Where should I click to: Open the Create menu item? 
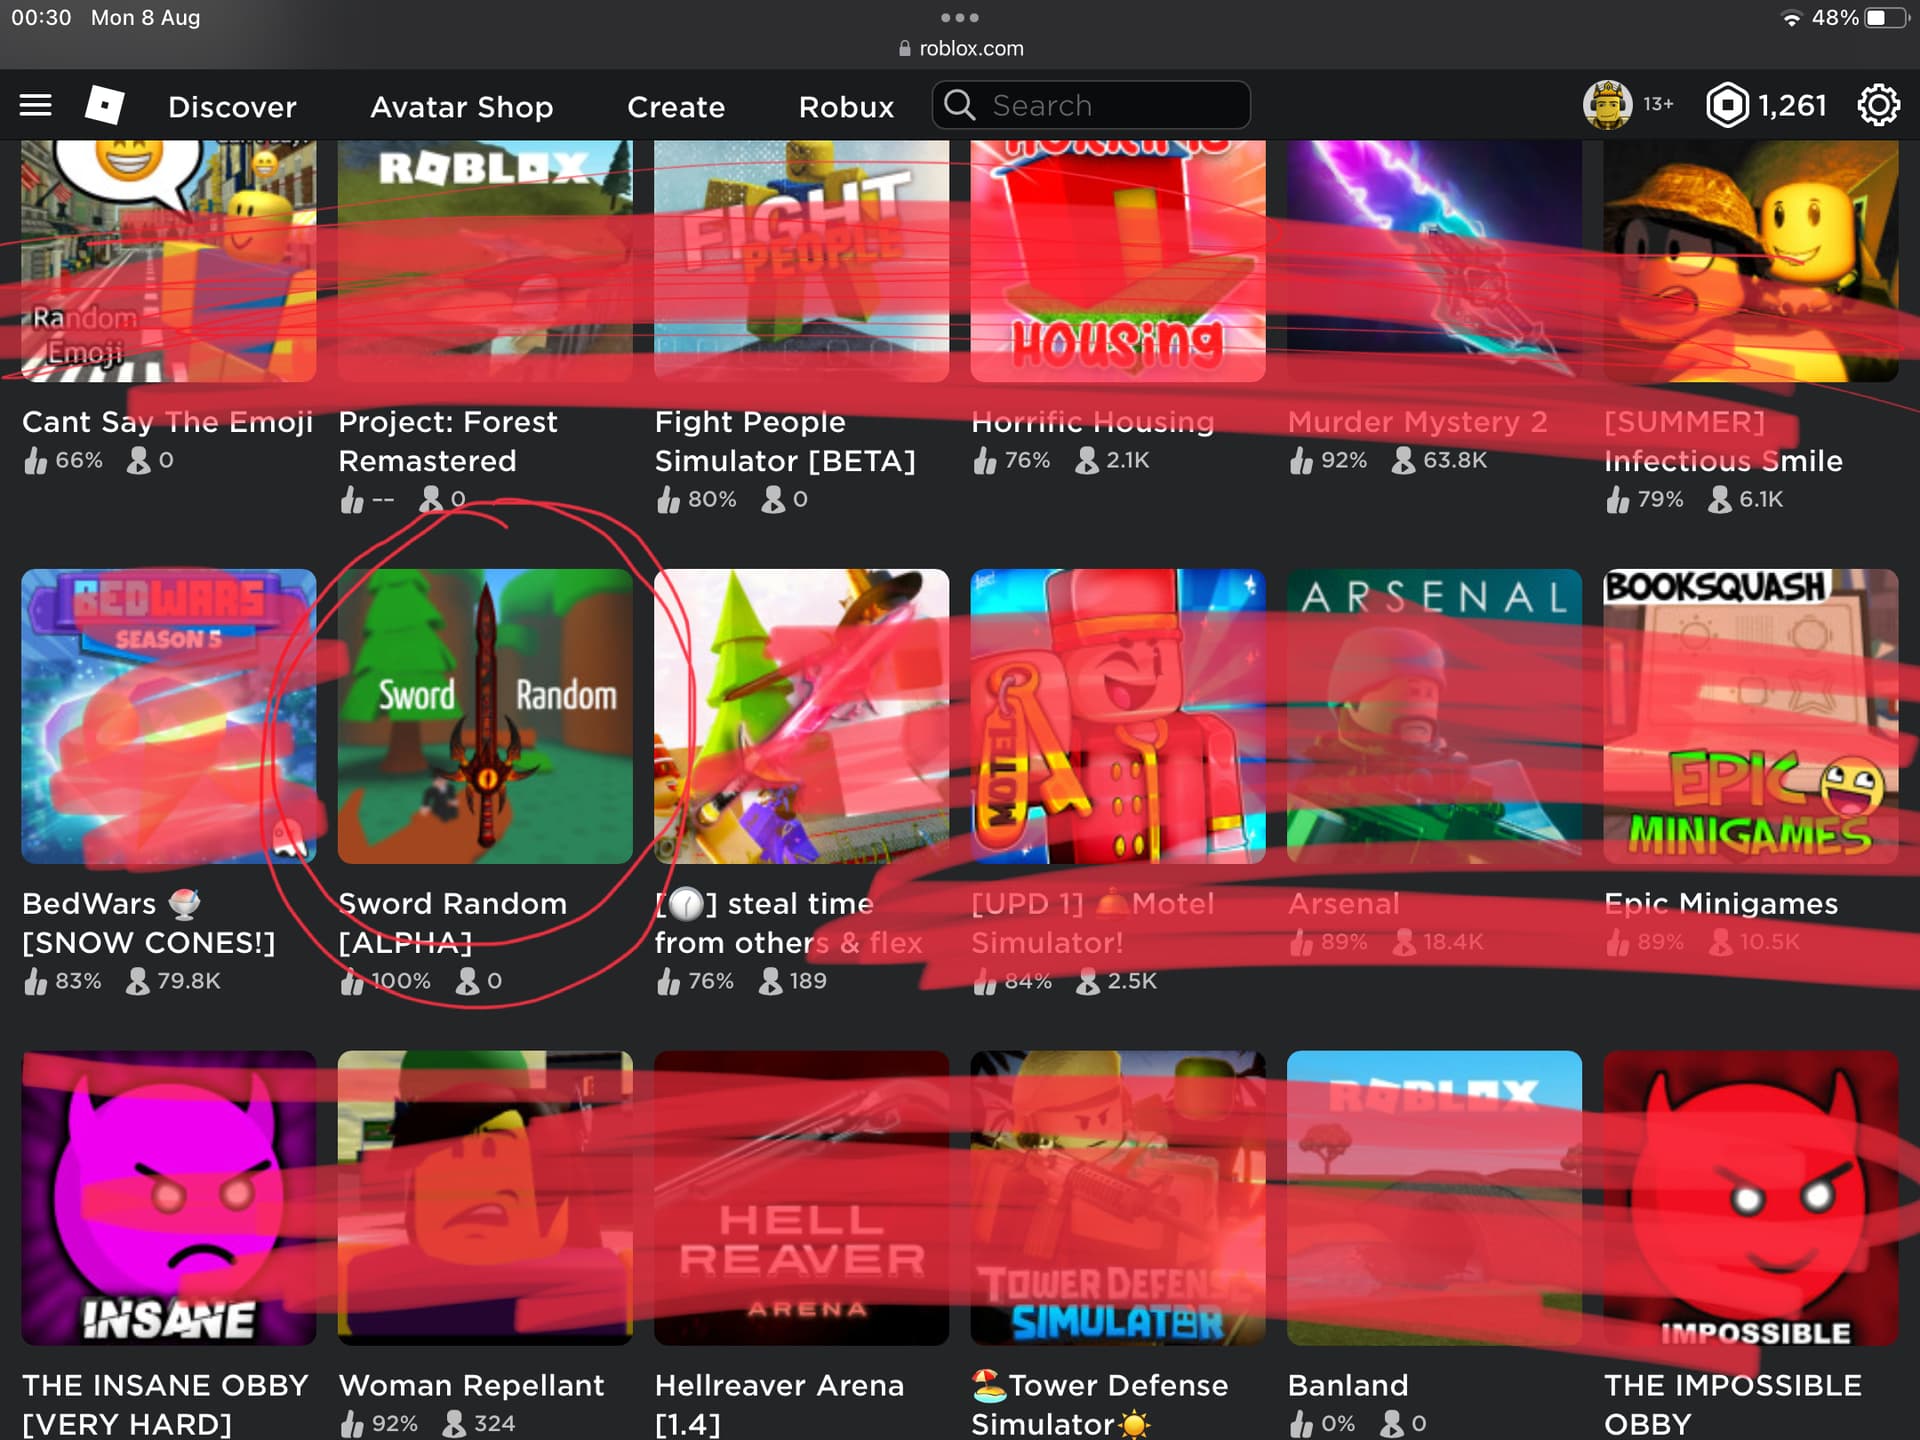pos(676,106)
